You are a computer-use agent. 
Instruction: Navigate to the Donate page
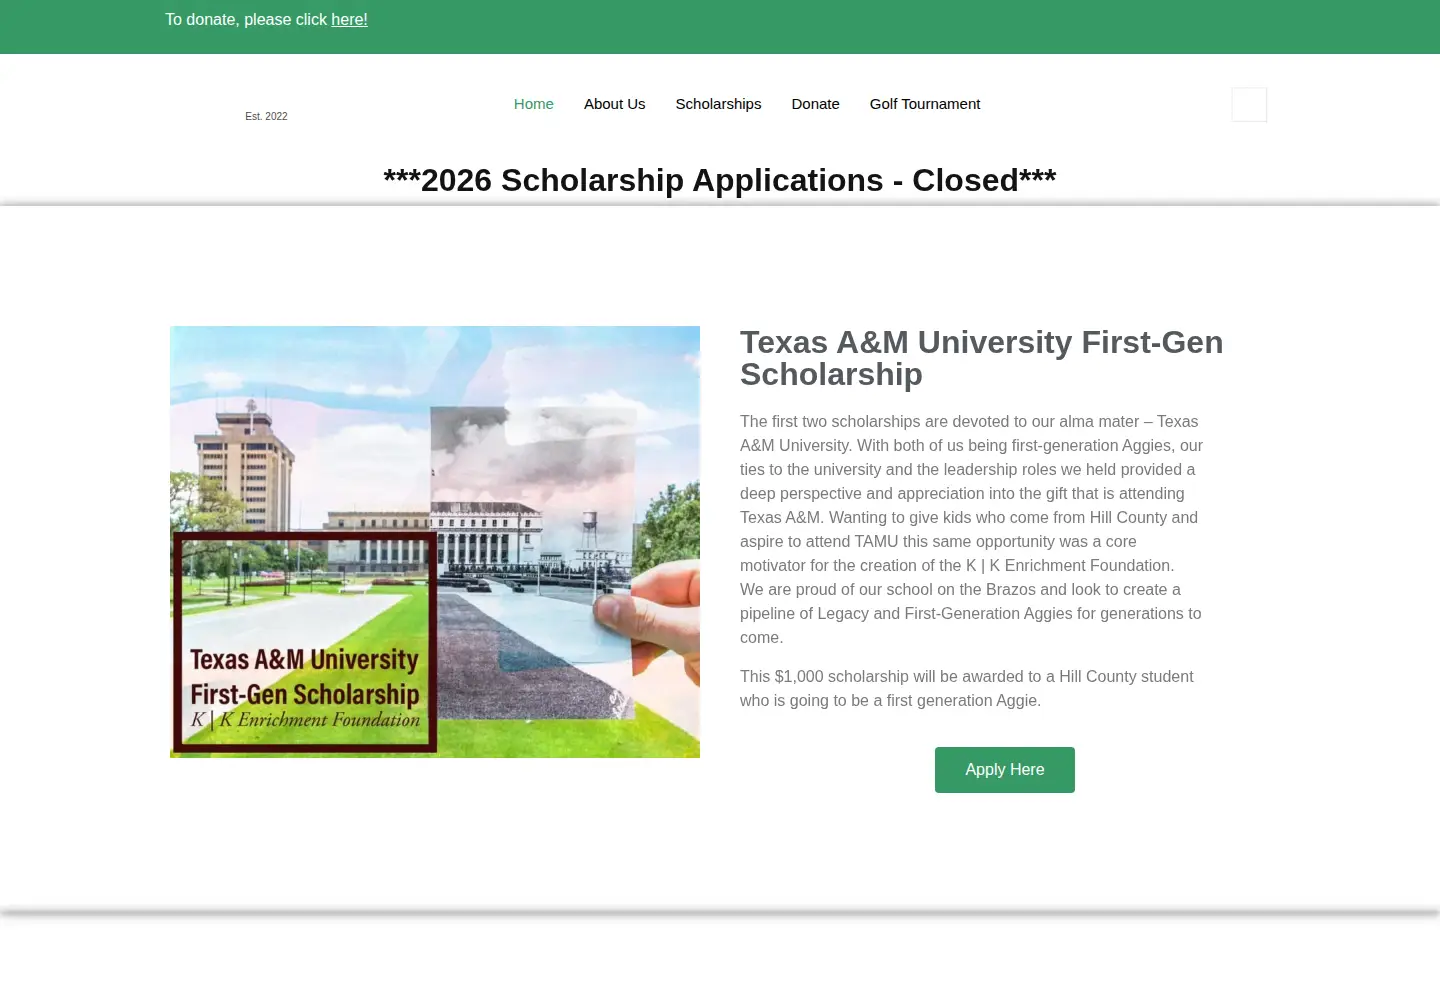click(x=816, y=104)
